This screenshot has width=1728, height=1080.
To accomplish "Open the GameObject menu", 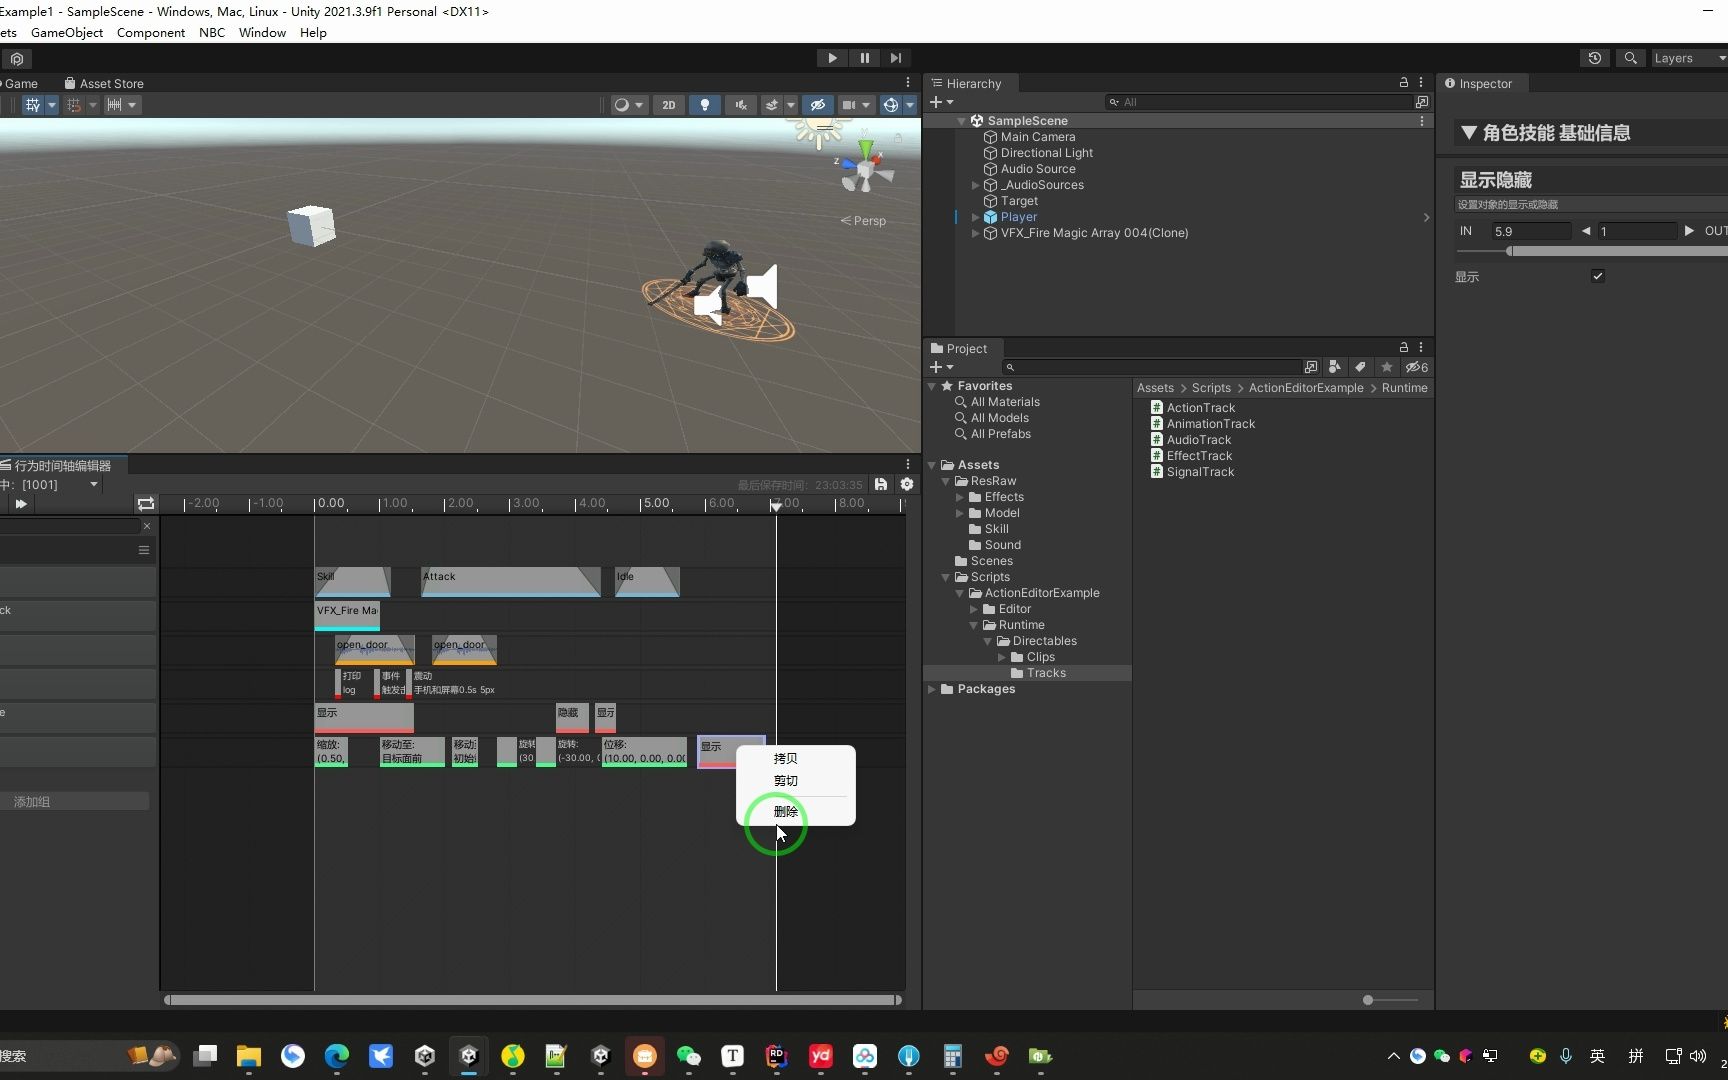I will 67,33.
